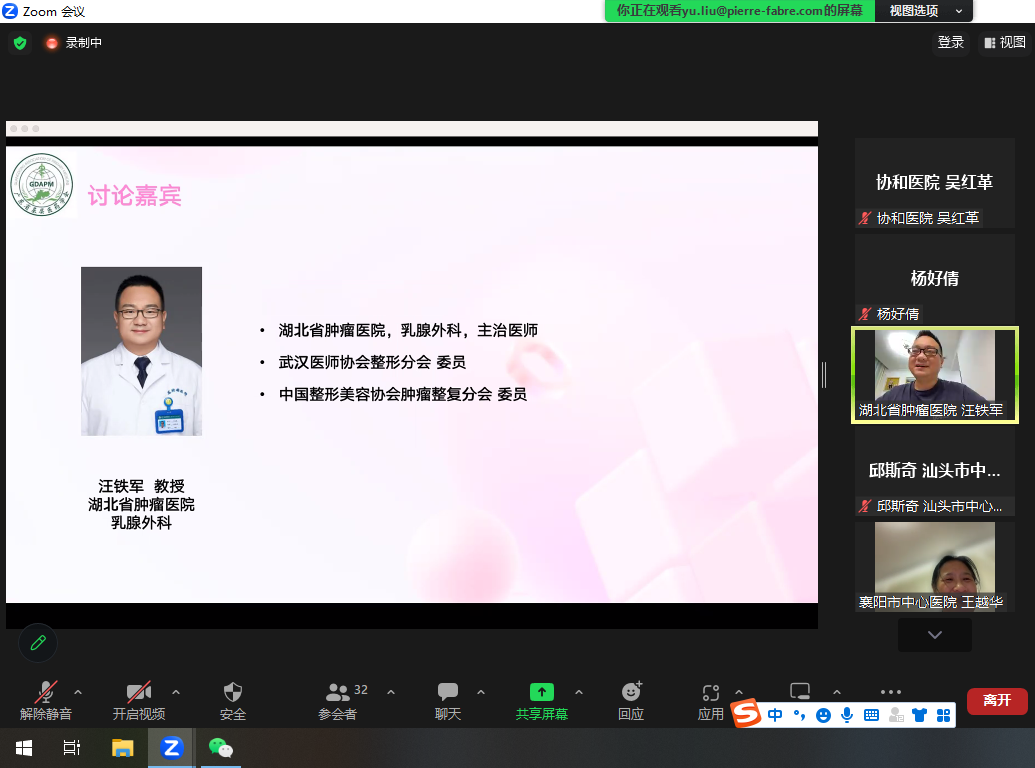The image size is (1035, 768).
Task: Open the 回应 reactions emoji picker
Action: pos(631,700)
